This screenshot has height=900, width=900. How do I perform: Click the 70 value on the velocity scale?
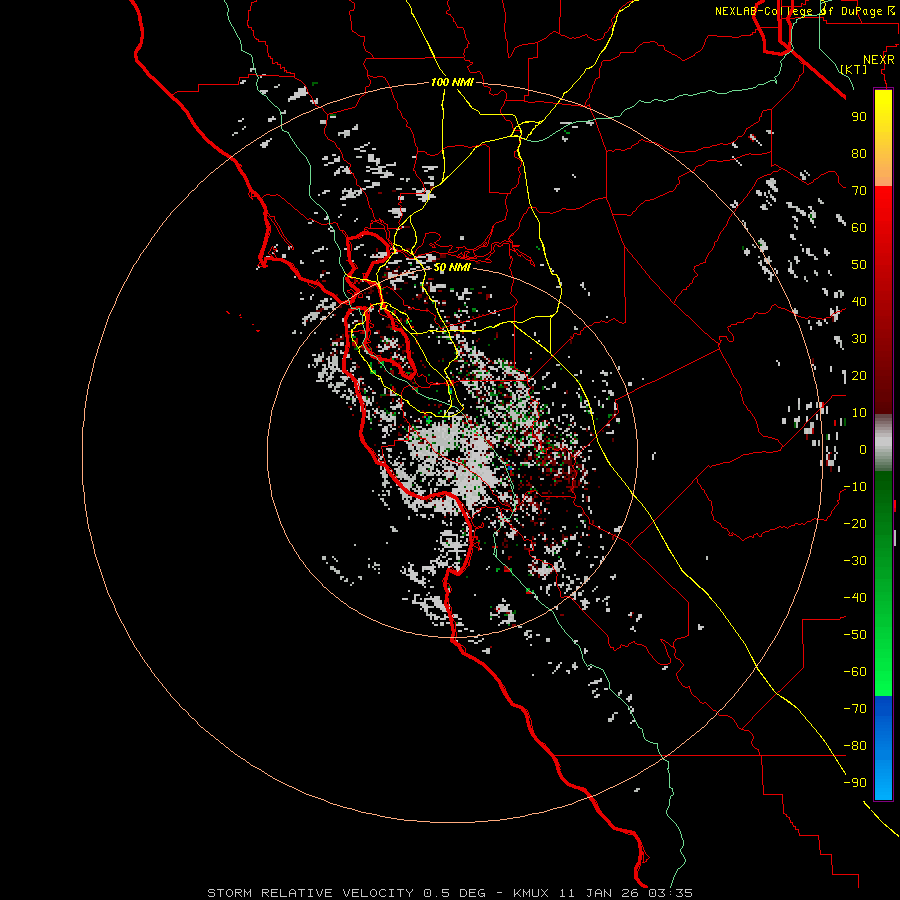click(859, 191)
